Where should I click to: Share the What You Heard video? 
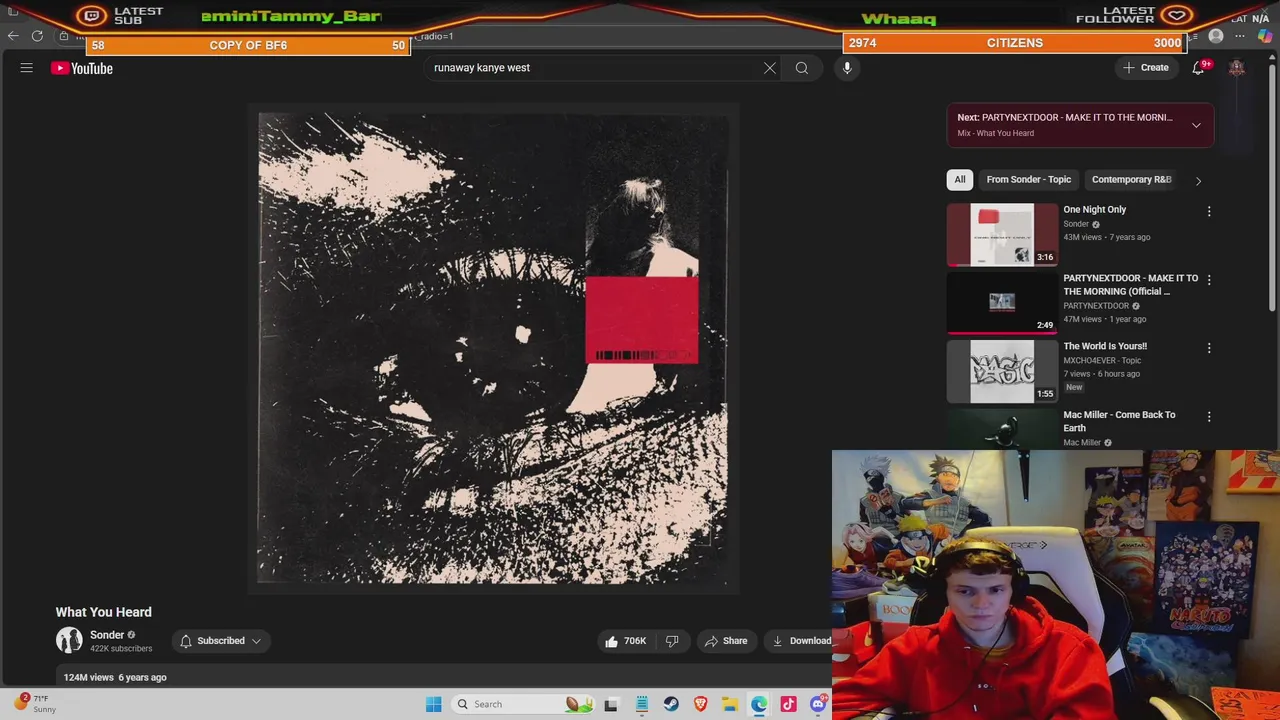(x=726, y=641)
